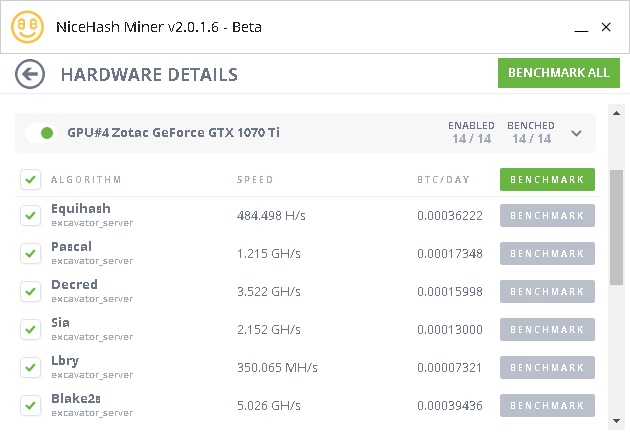Screen dimensions: 630x440
Task: Click the 2.152 GH/s speed value
Action: [x=269, y=329]
